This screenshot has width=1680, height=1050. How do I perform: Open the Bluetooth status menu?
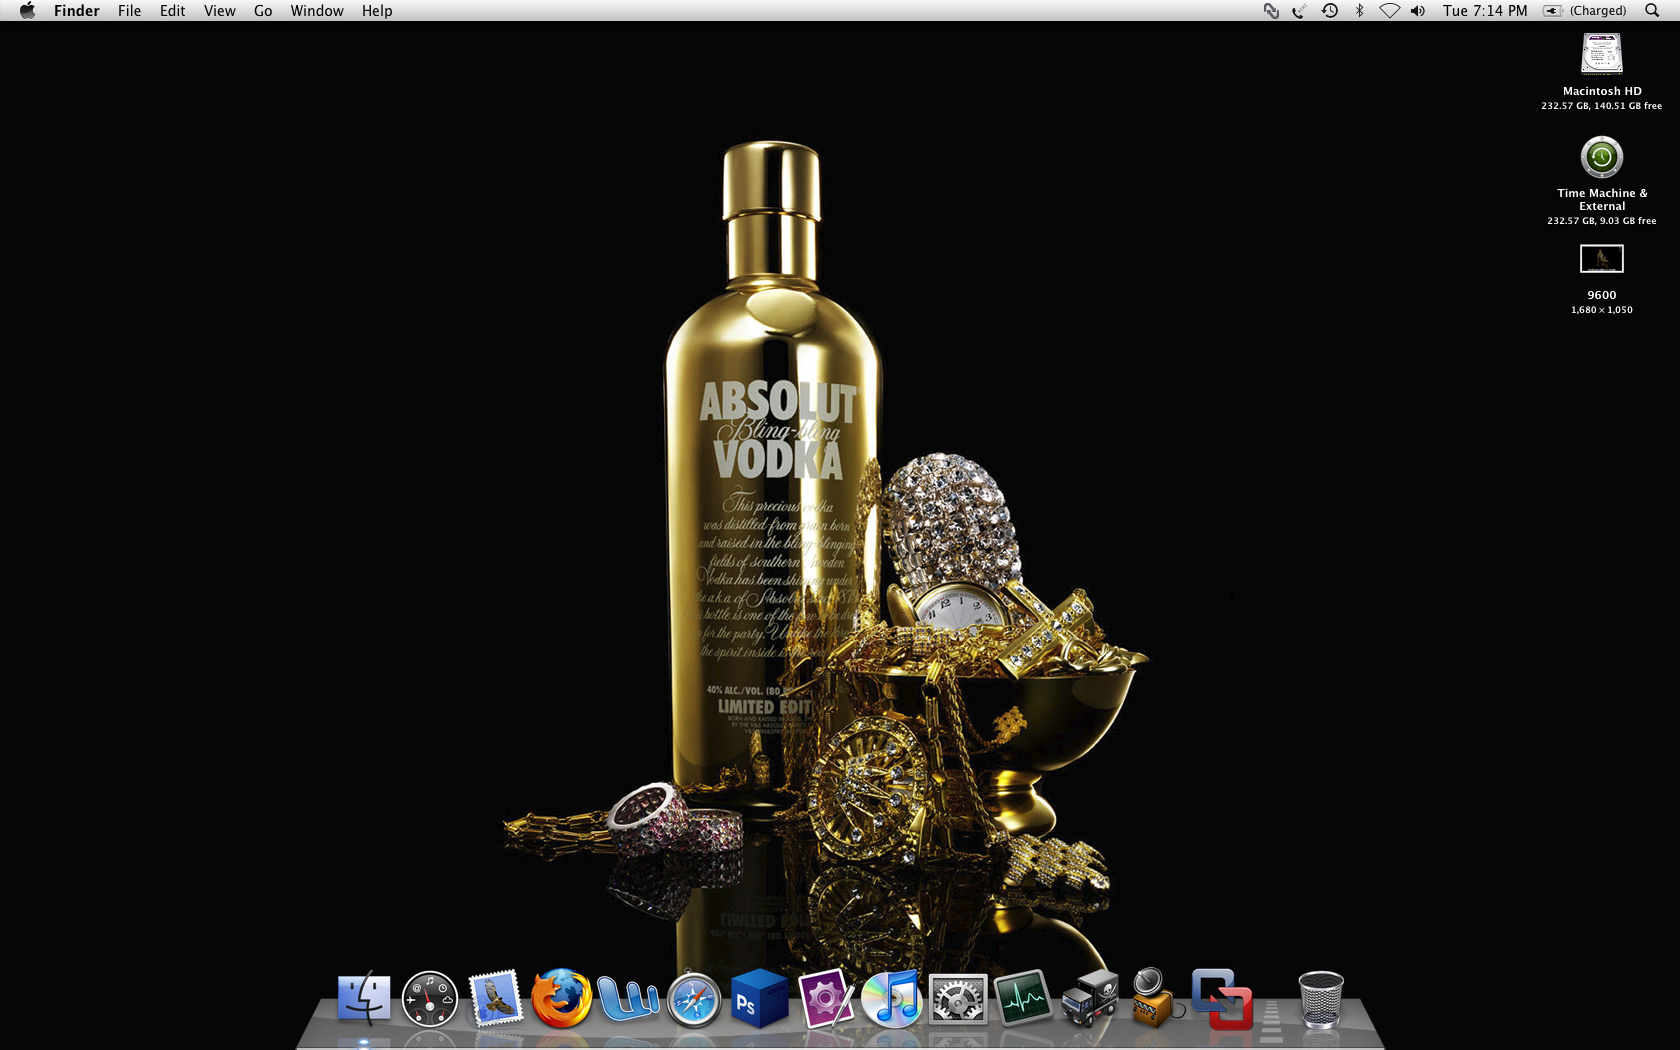click(1359, 11)
